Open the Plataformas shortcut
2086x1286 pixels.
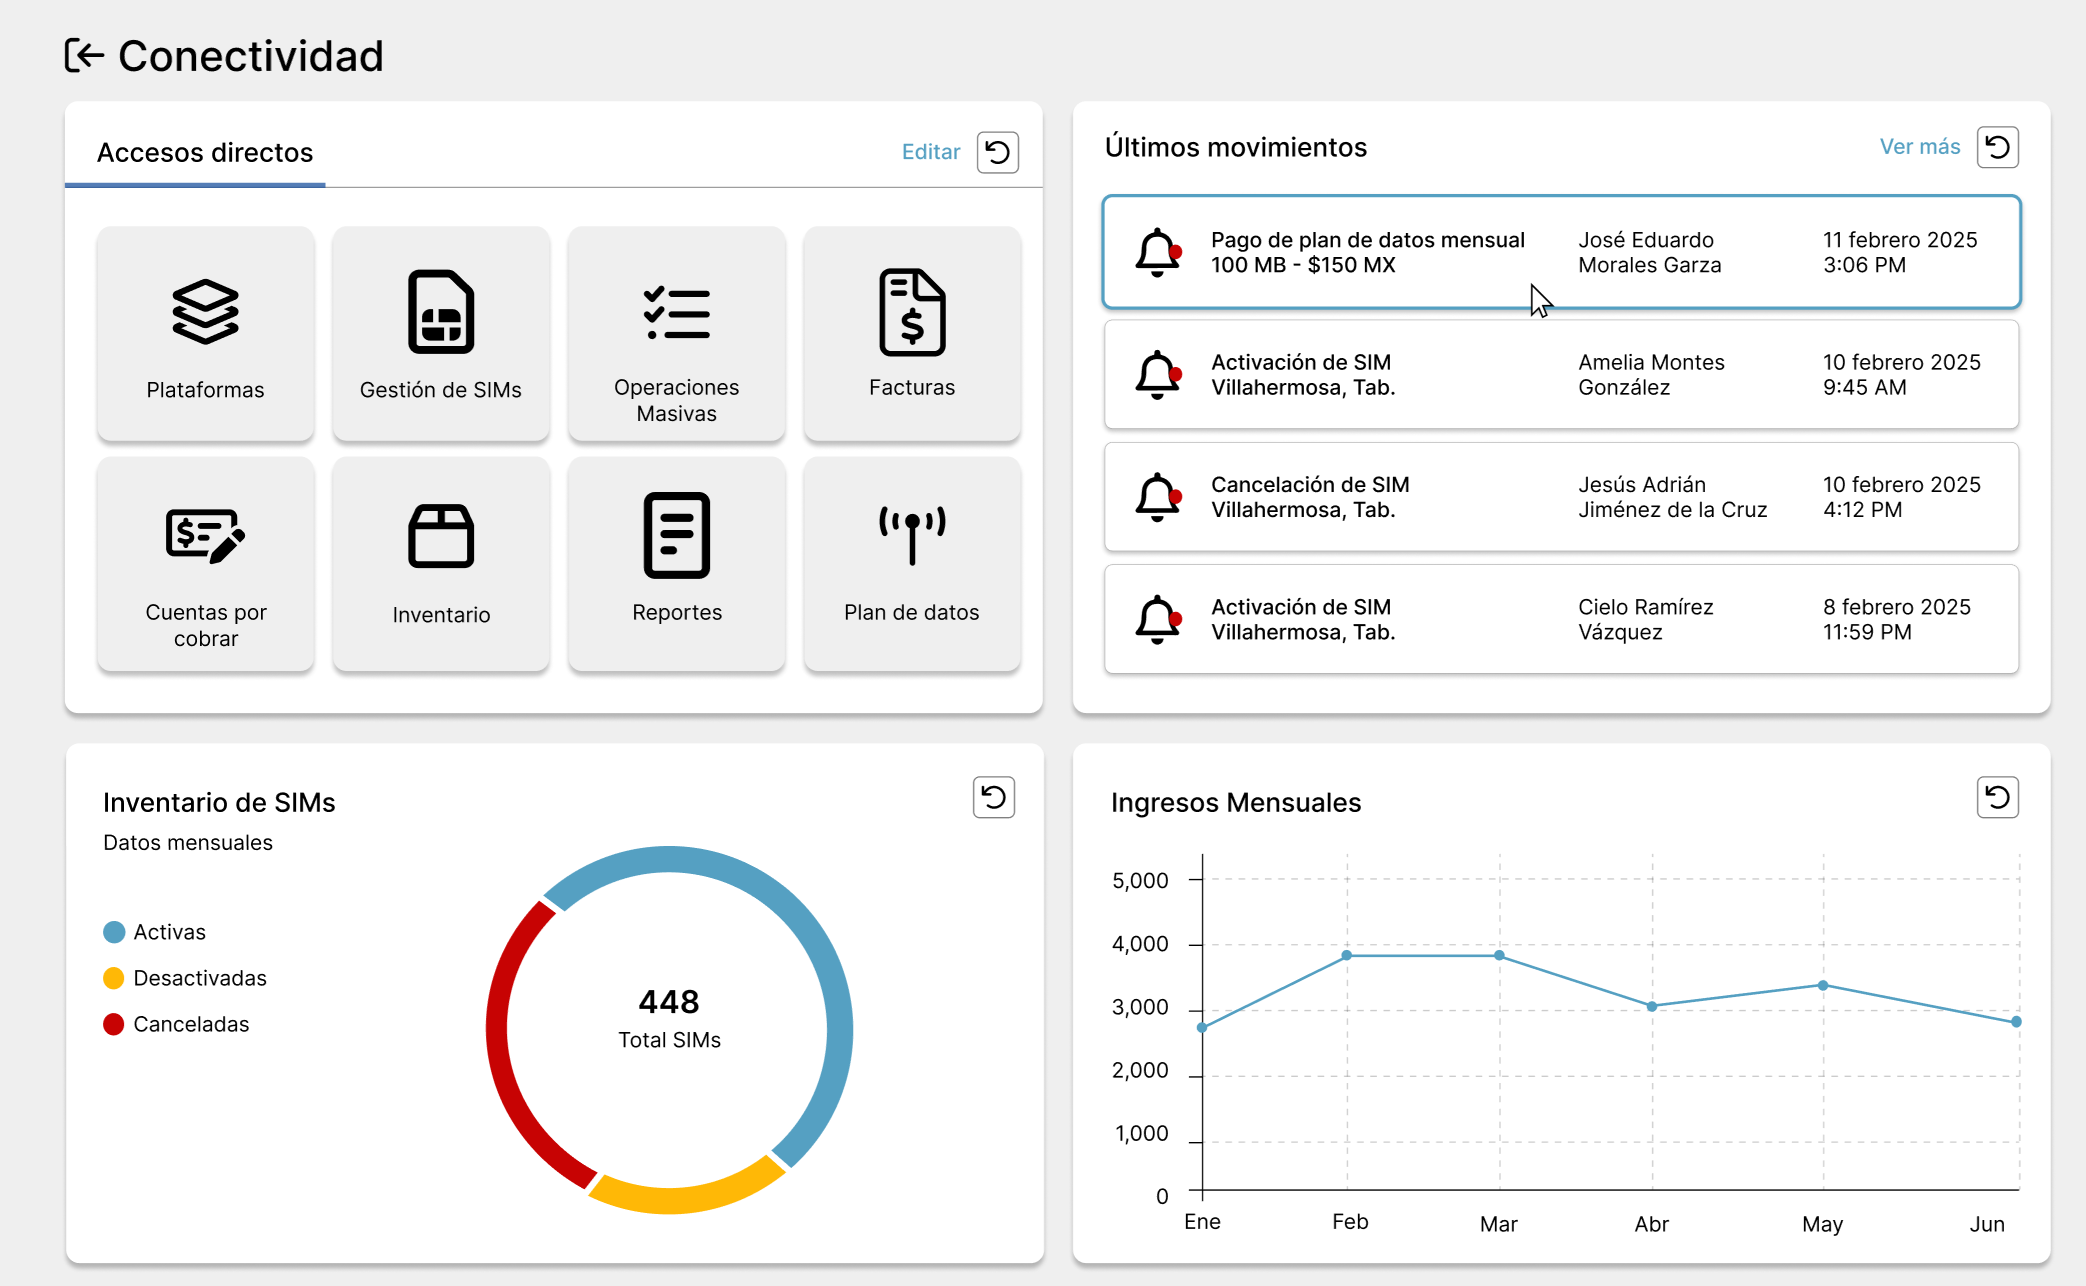[206, 334]
